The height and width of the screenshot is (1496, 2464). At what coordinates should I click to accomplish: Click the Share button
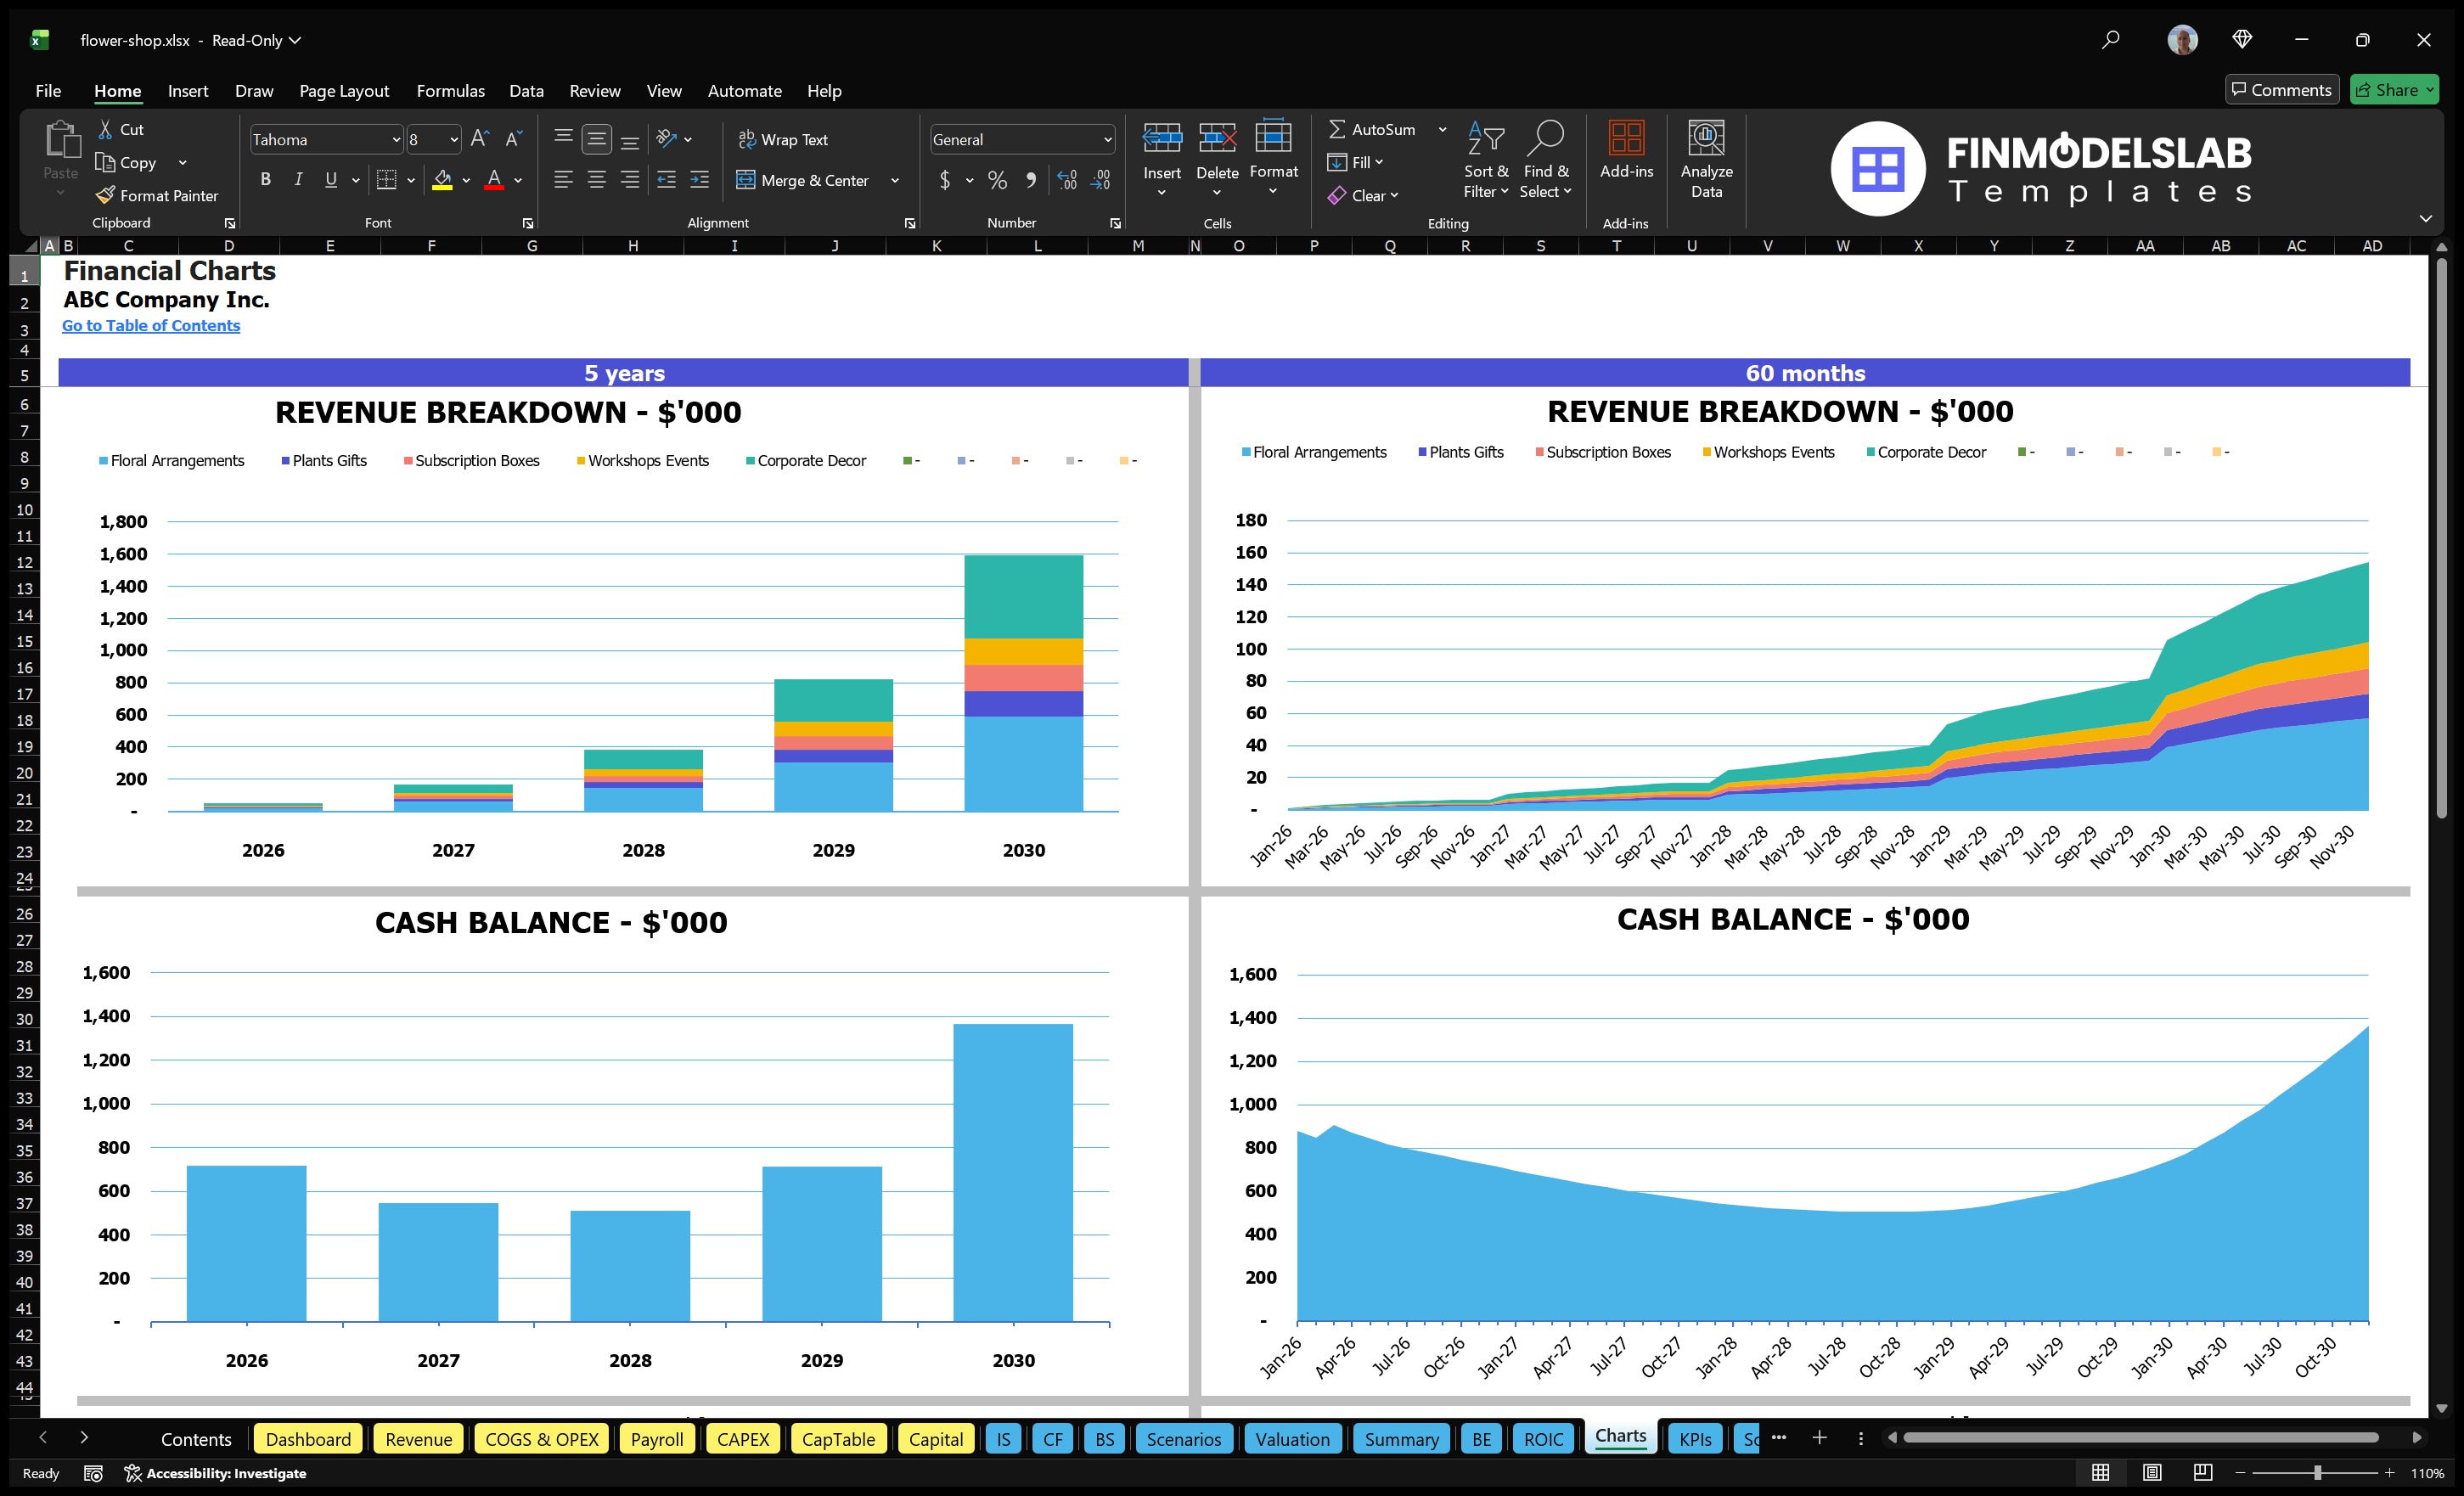[x=2392, y=89]
